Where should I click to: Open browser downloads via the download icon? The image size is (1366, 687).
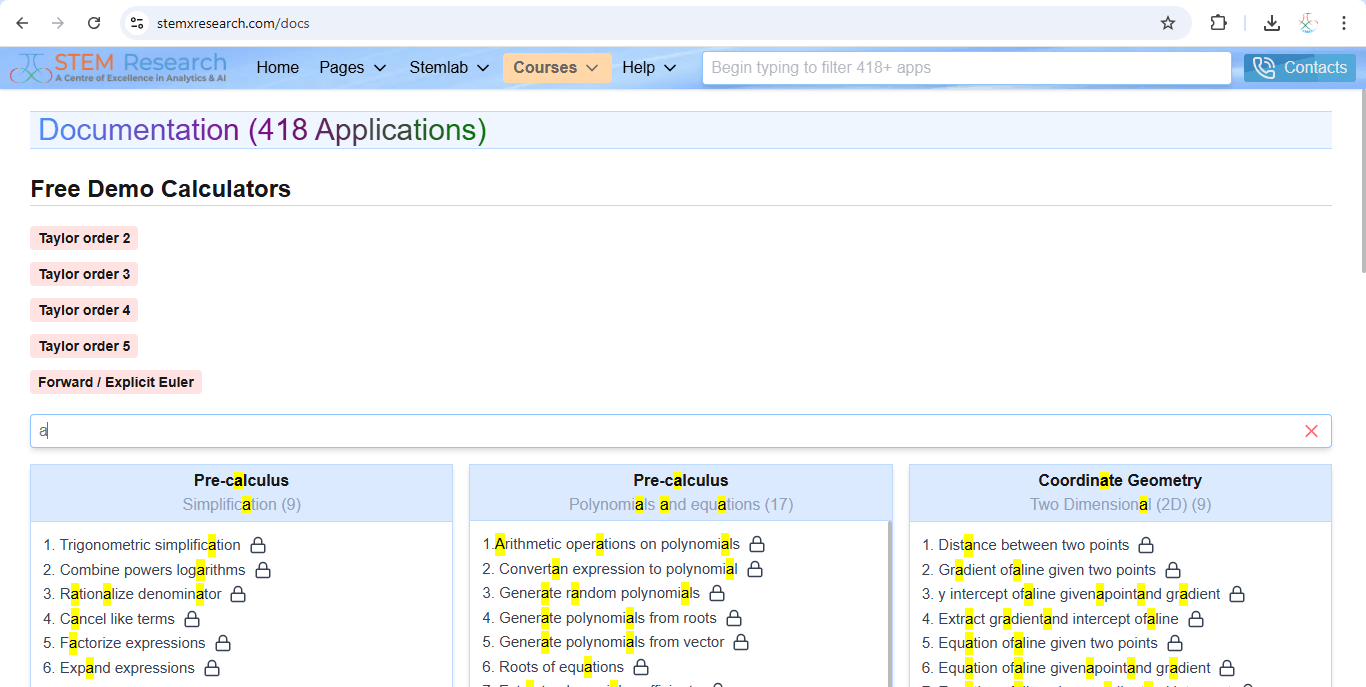tap(1272, 22)
